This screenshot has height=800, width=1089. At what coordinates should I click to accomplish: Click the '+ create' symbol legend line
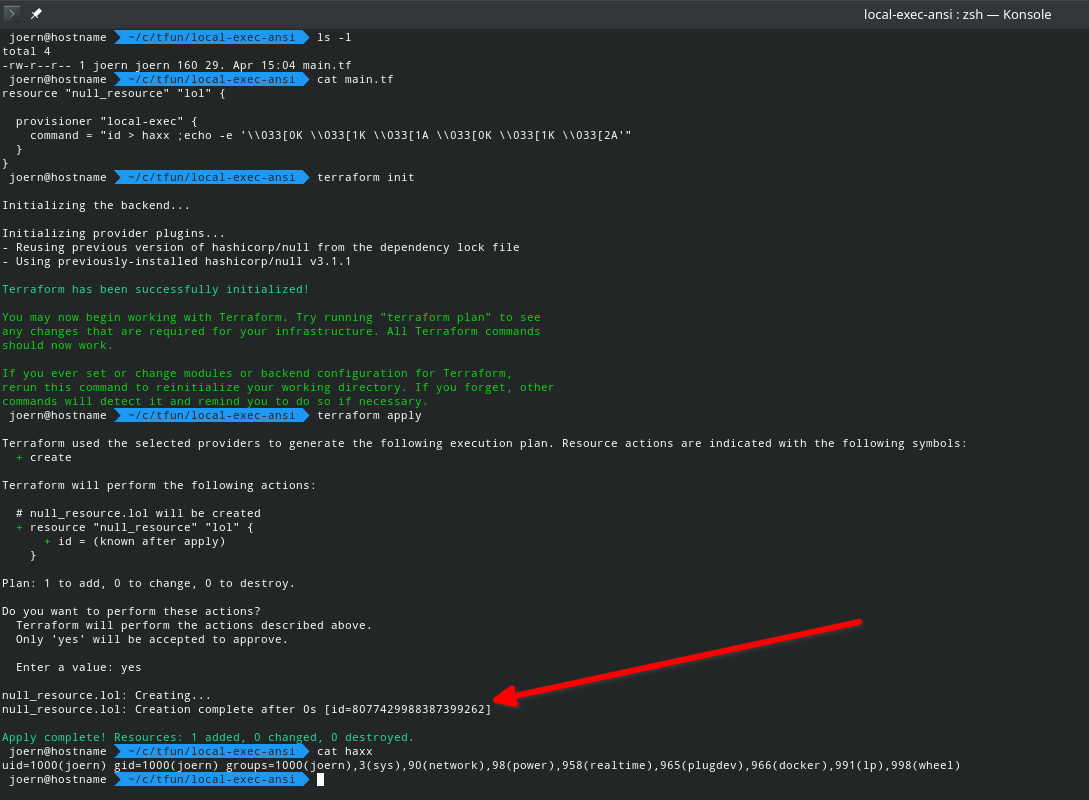click(x=44, y=457)
